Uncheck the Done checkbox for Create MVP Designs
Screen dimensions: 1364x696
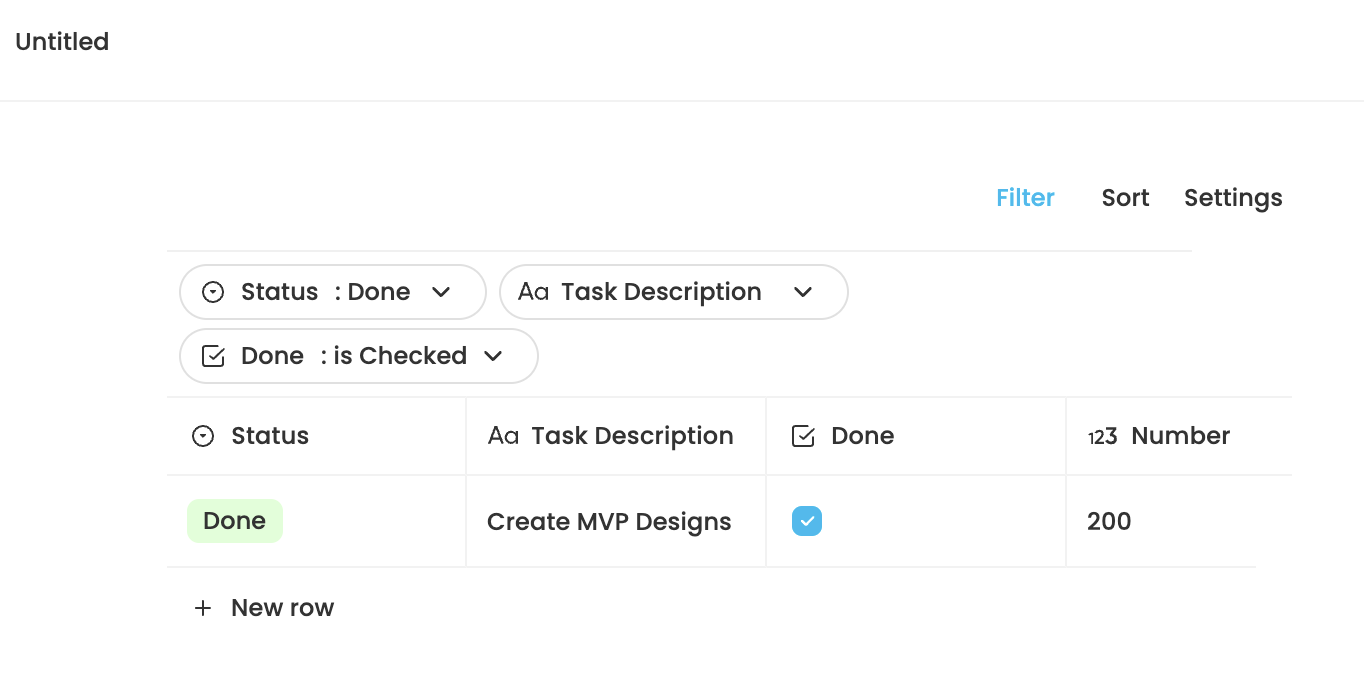806,521
